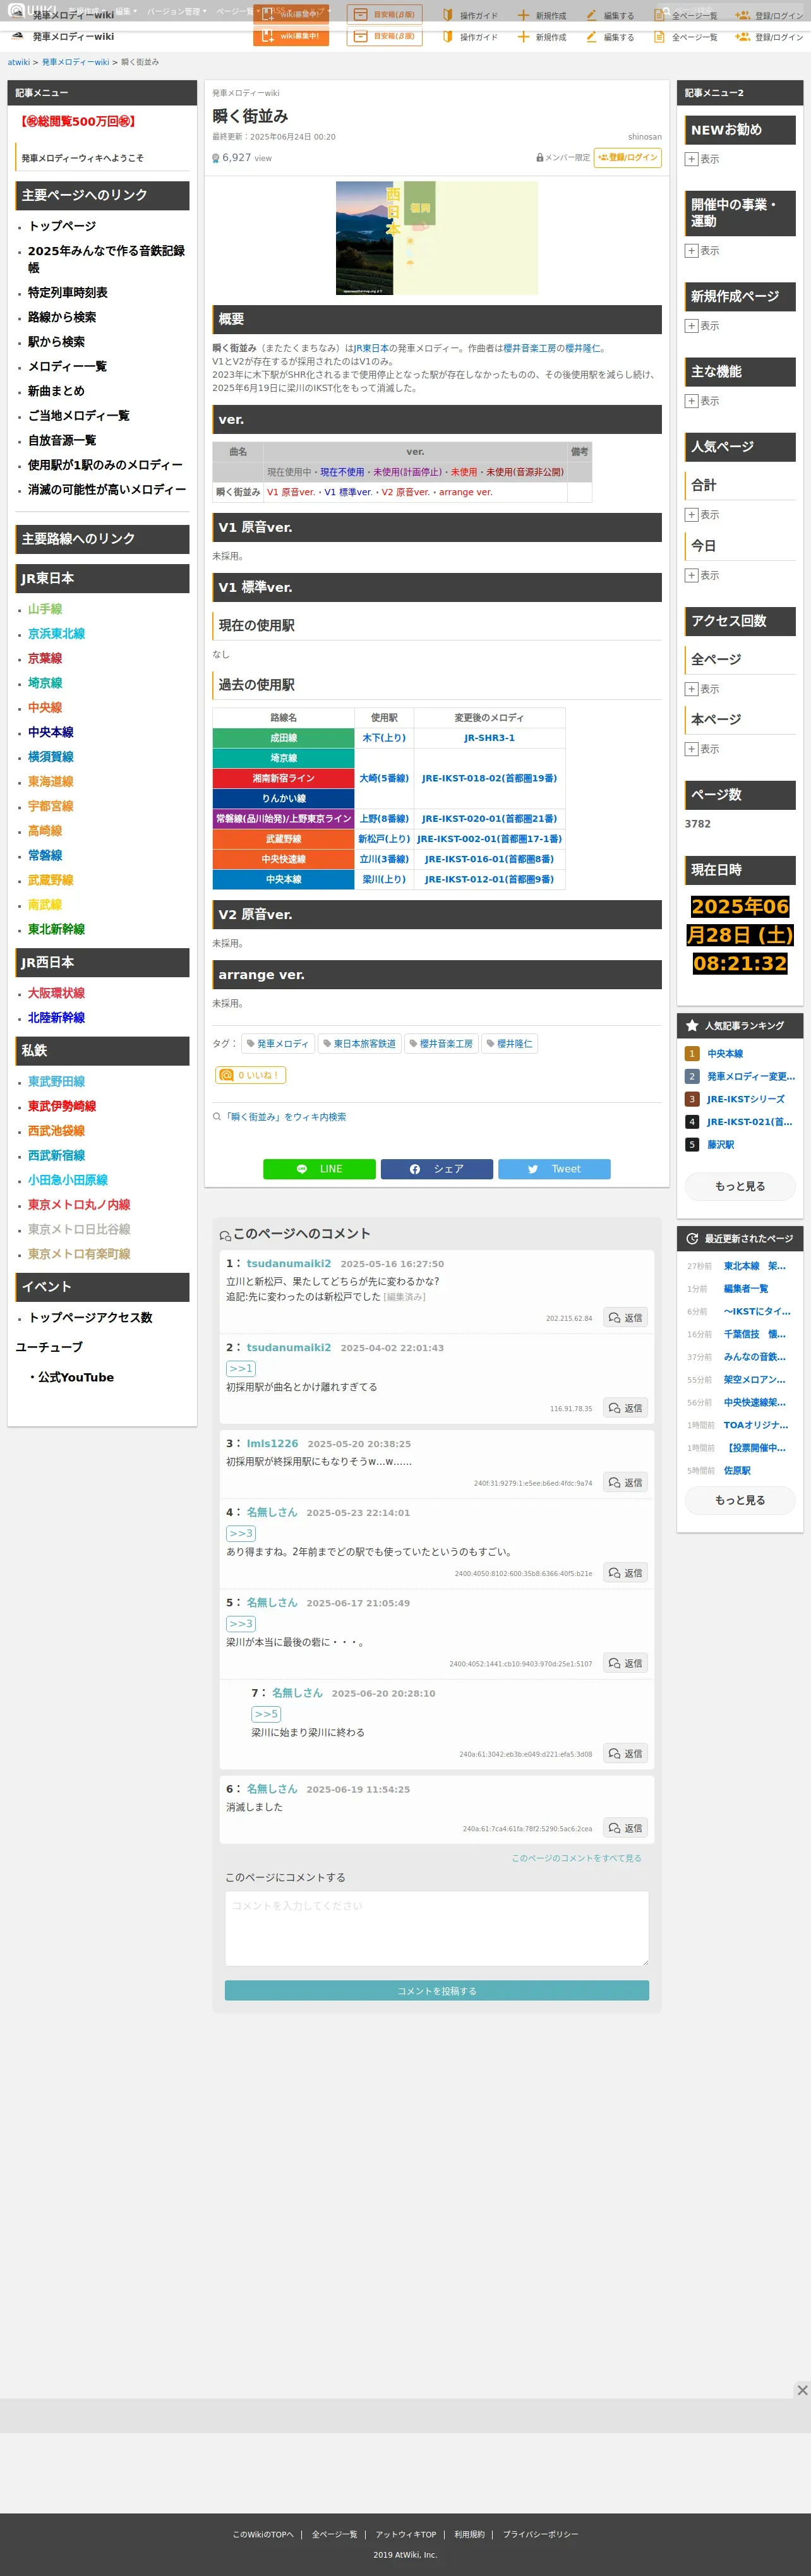The image size is (811, 2576).
Task: Click 返信 under comment 5 about 梁川
Action: point(625,1663)
